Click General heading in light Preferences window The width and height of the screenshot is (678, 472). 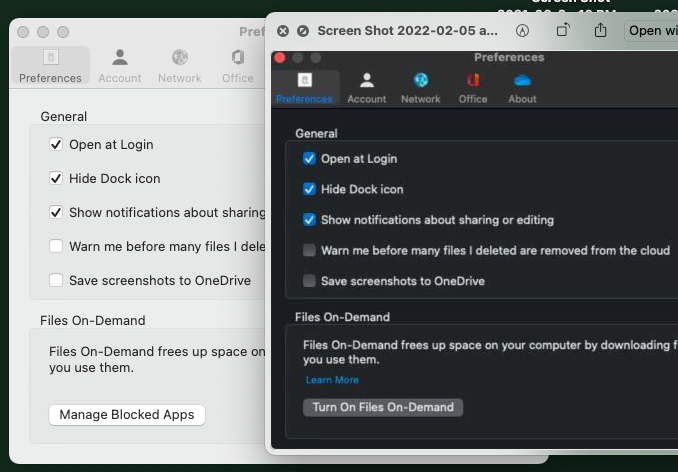[x=64, y=116]
